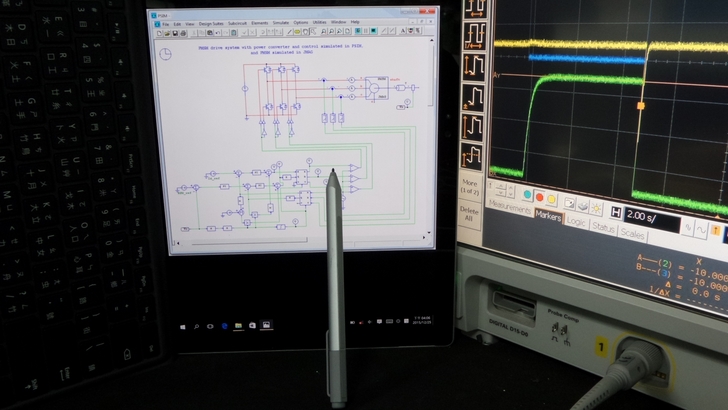
Task: Click the taskbar clock and date
Action: tap(422, 320)
